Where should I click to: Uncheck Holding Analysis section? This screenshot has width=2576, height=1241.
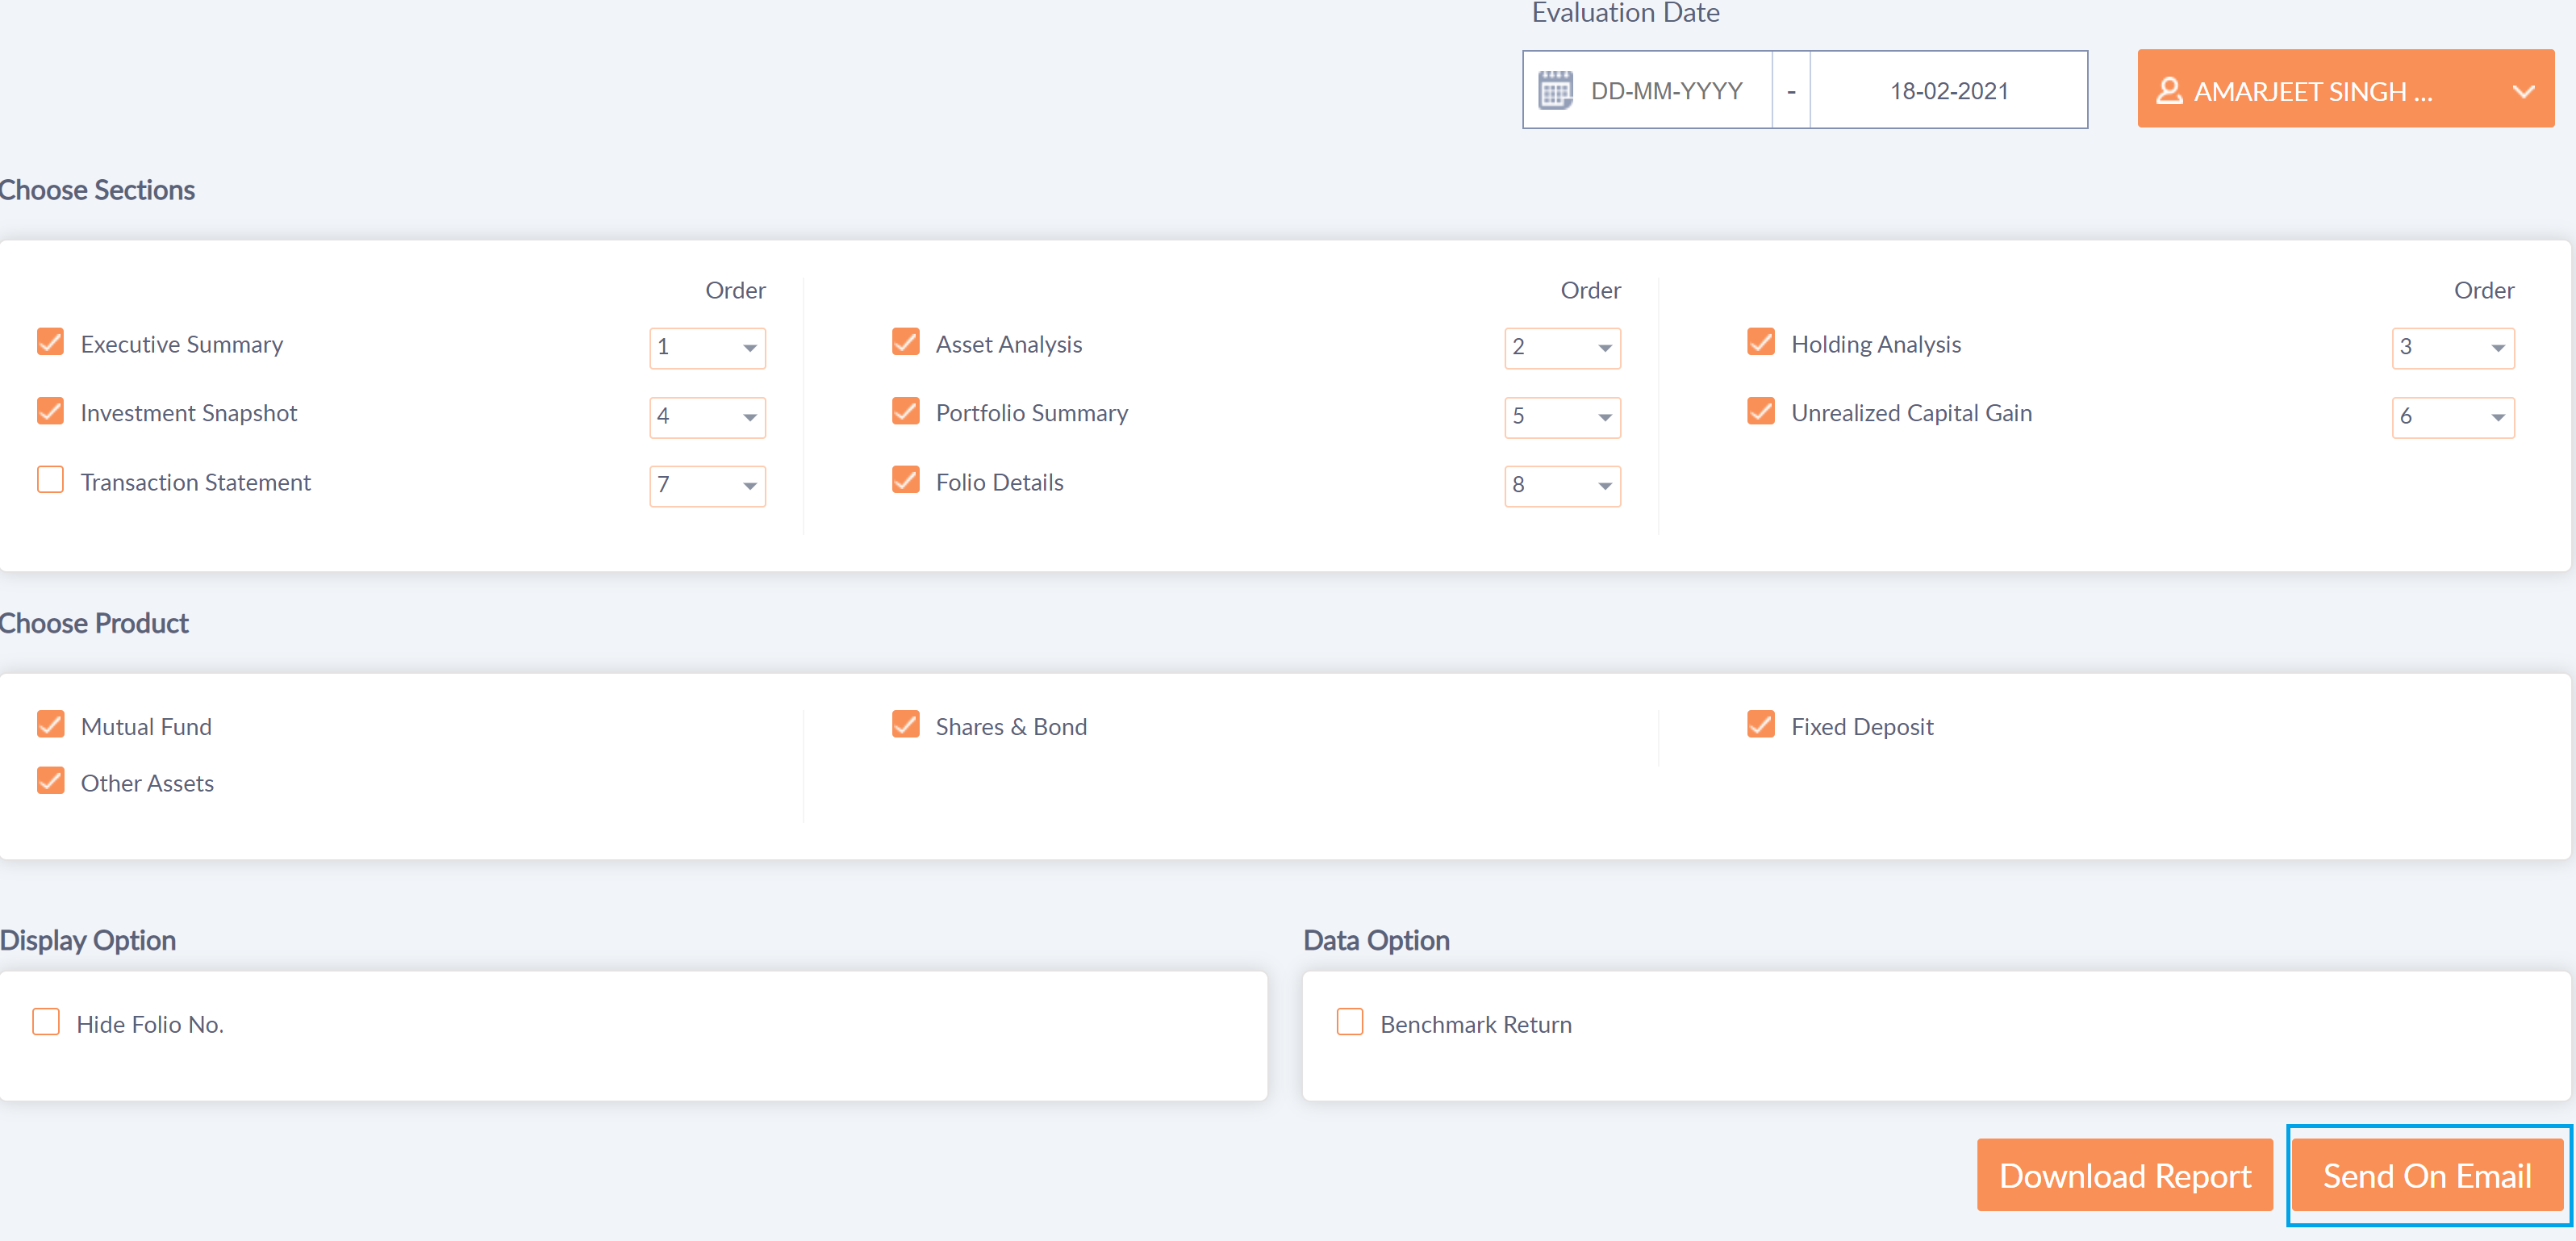[1760, 343]
